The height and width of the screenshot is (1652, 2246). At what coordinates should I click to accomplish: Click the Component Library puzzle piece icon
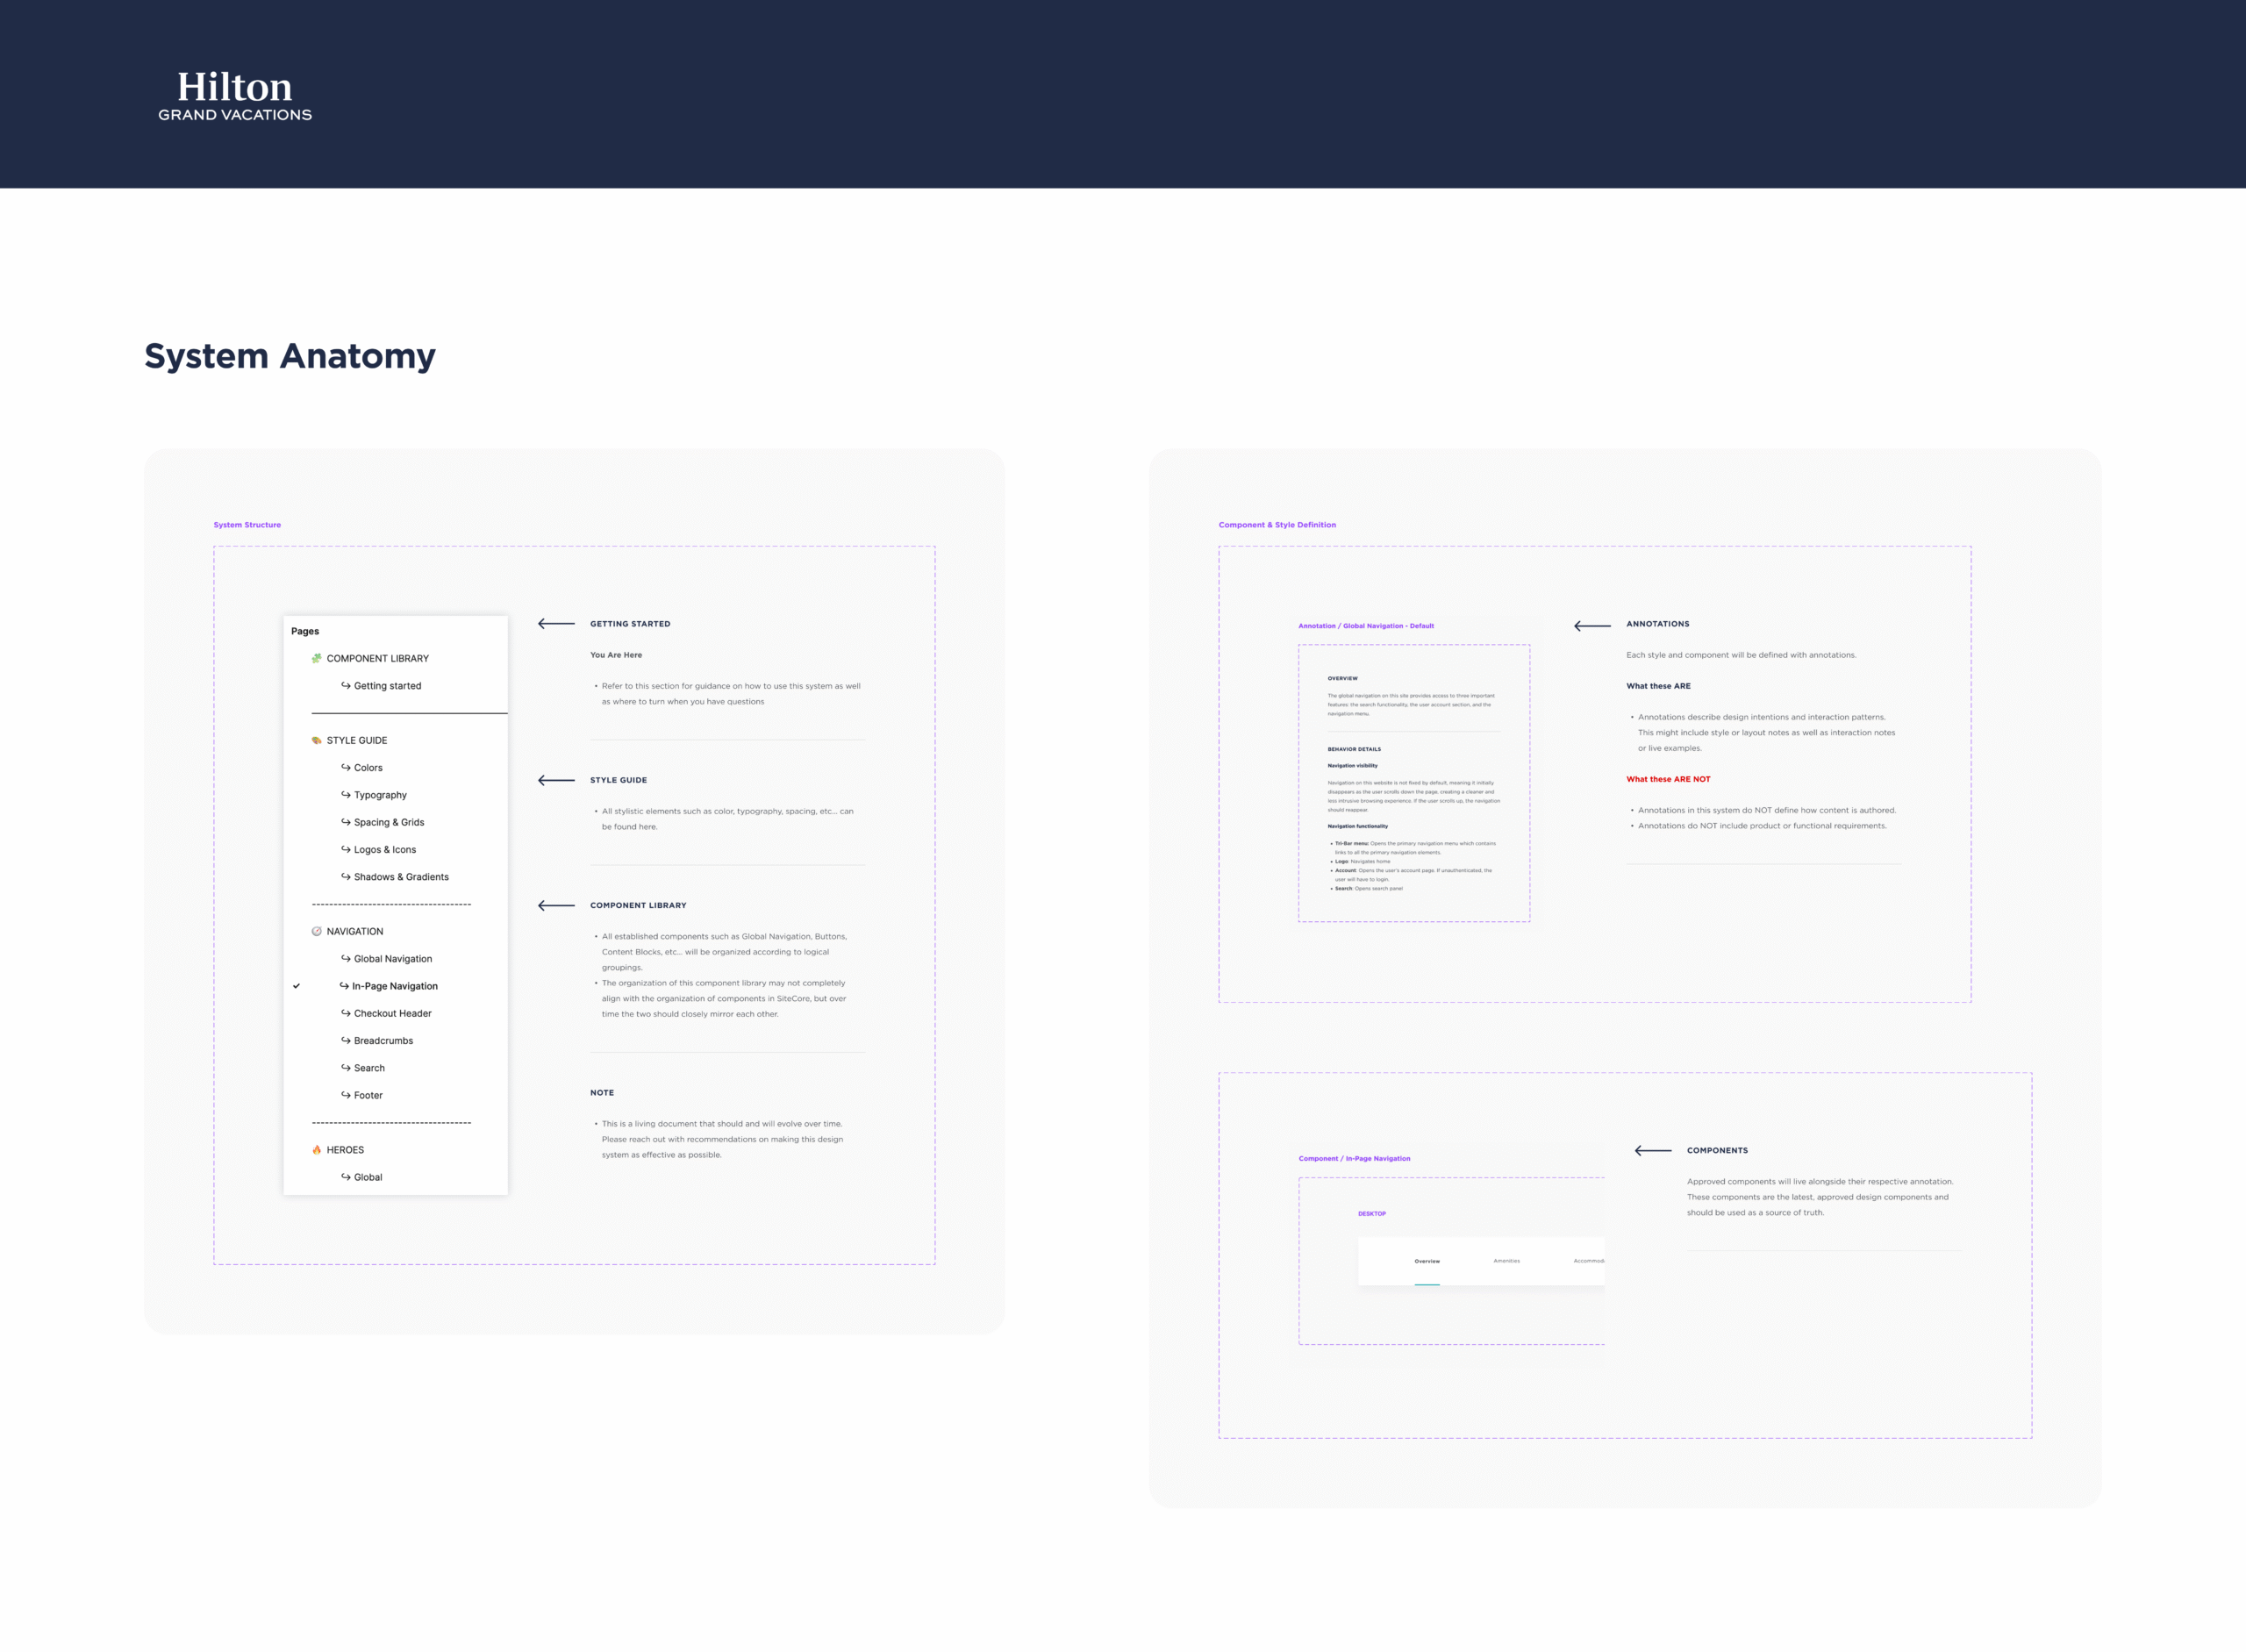coord(317,658)
